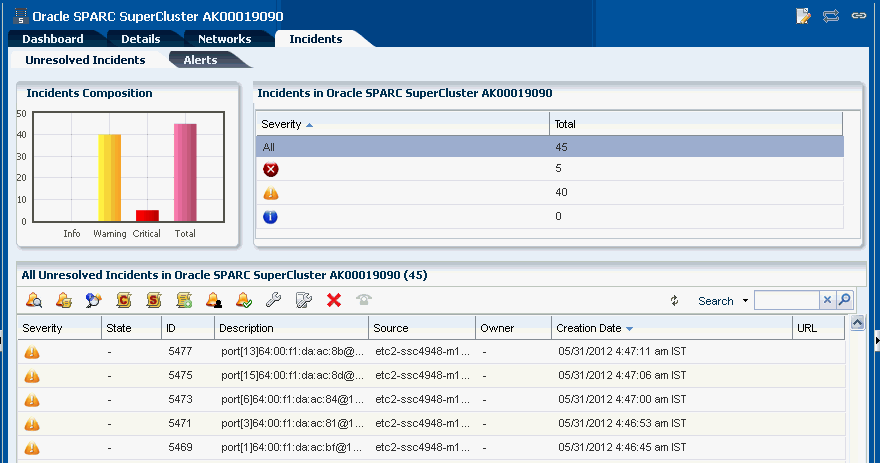880x463 pixels.
Task: Click the bell with magnifier view-alert icon
Action: [x=34, y=300]
